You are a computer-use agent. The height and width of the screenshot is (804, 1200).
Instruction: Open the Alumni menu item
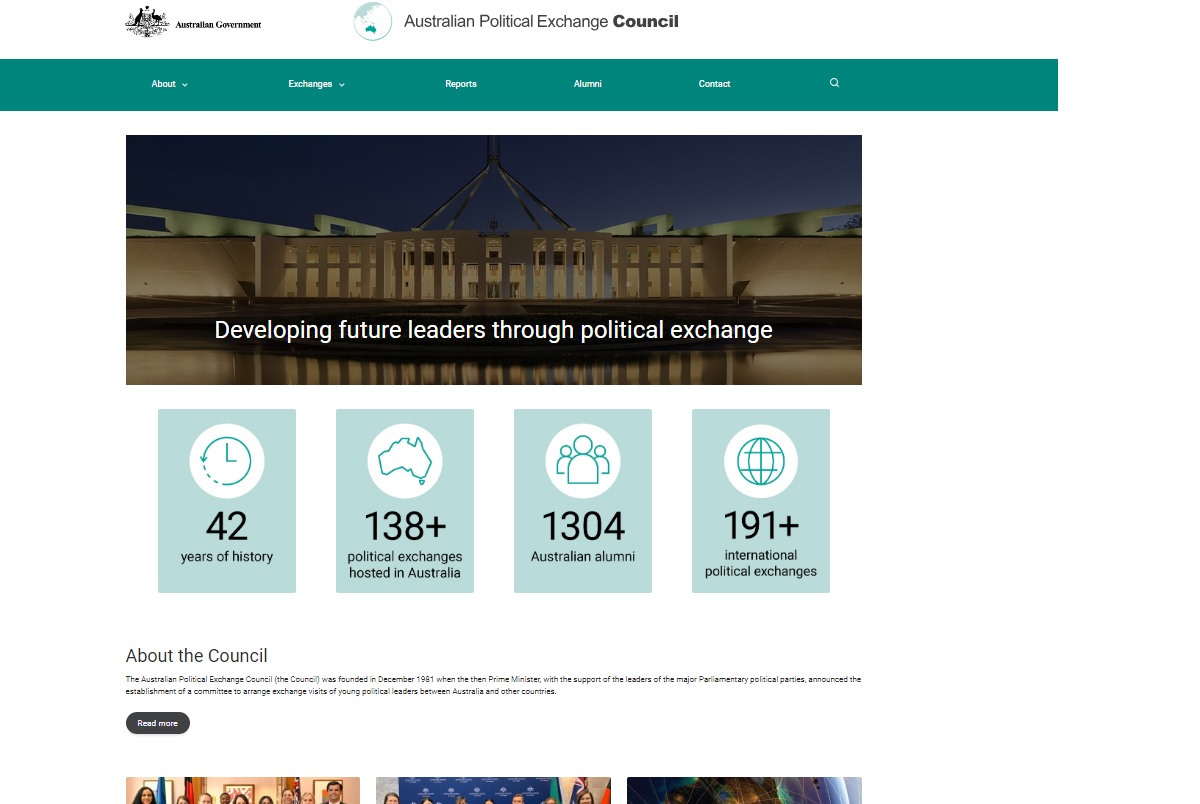pyautogui.click(x=588, y=84)
